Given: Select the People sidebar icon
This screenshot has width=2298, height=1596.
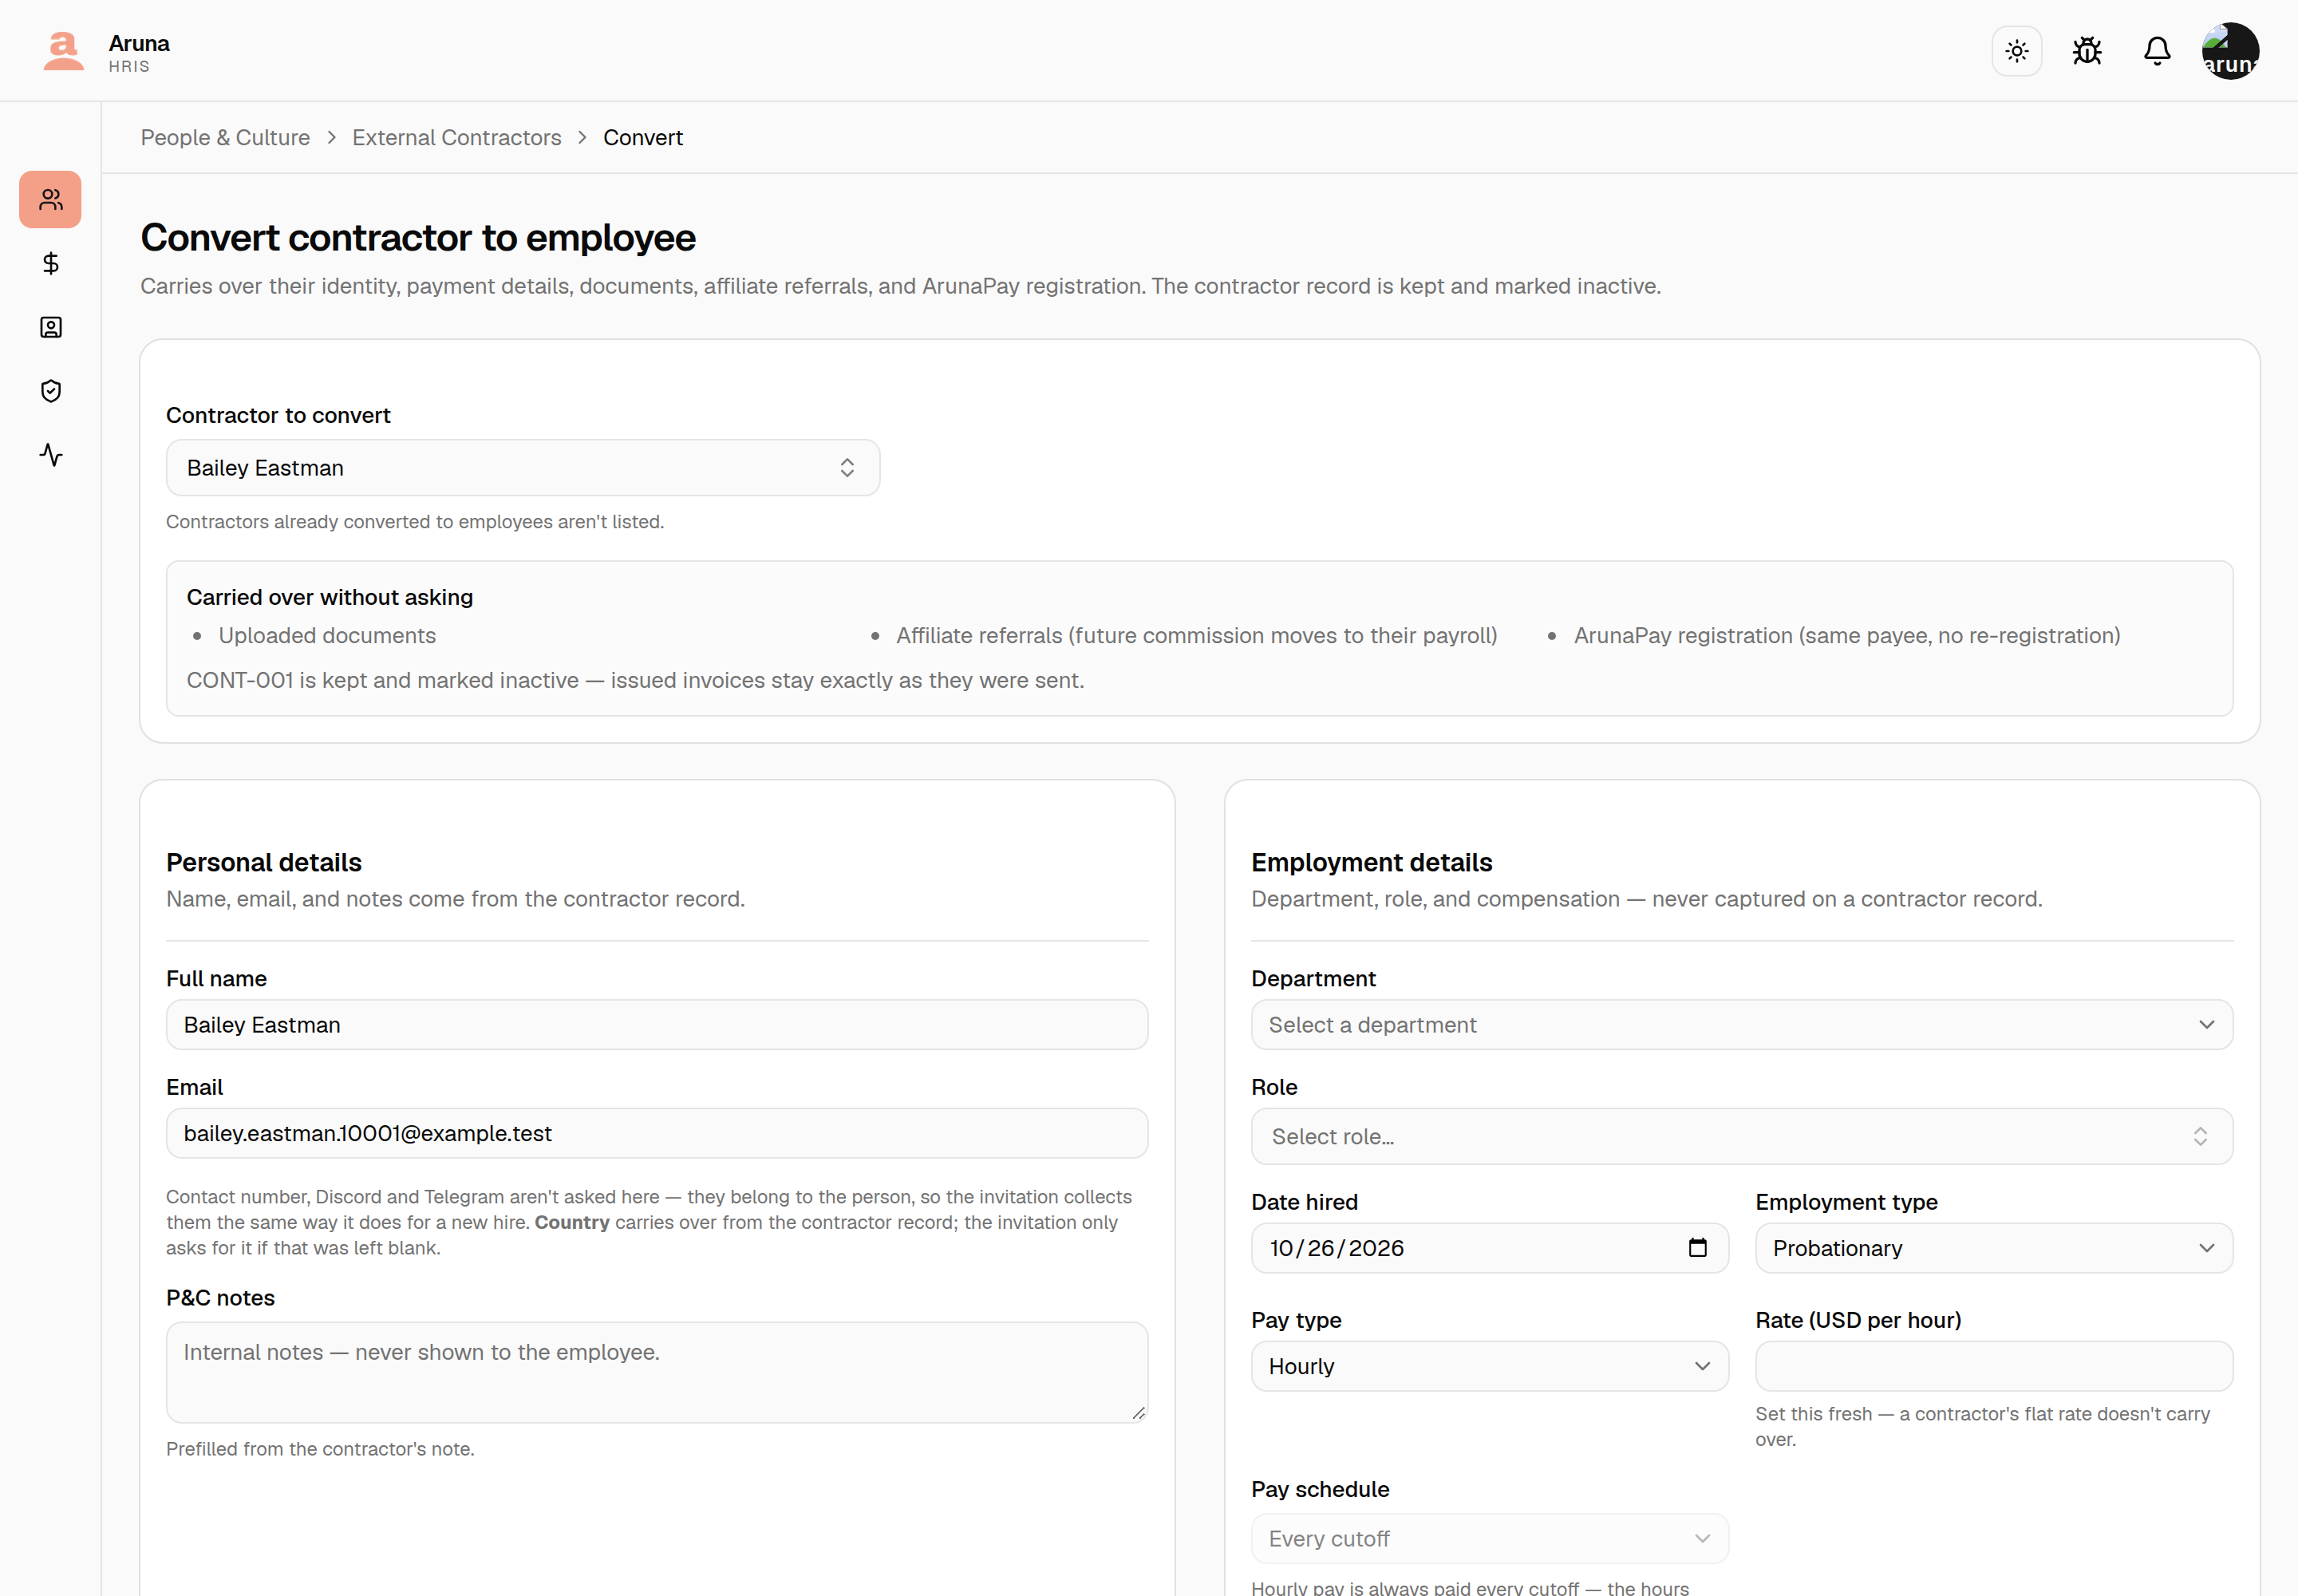Looking at the screenshot, I should [x=51, y=200].
